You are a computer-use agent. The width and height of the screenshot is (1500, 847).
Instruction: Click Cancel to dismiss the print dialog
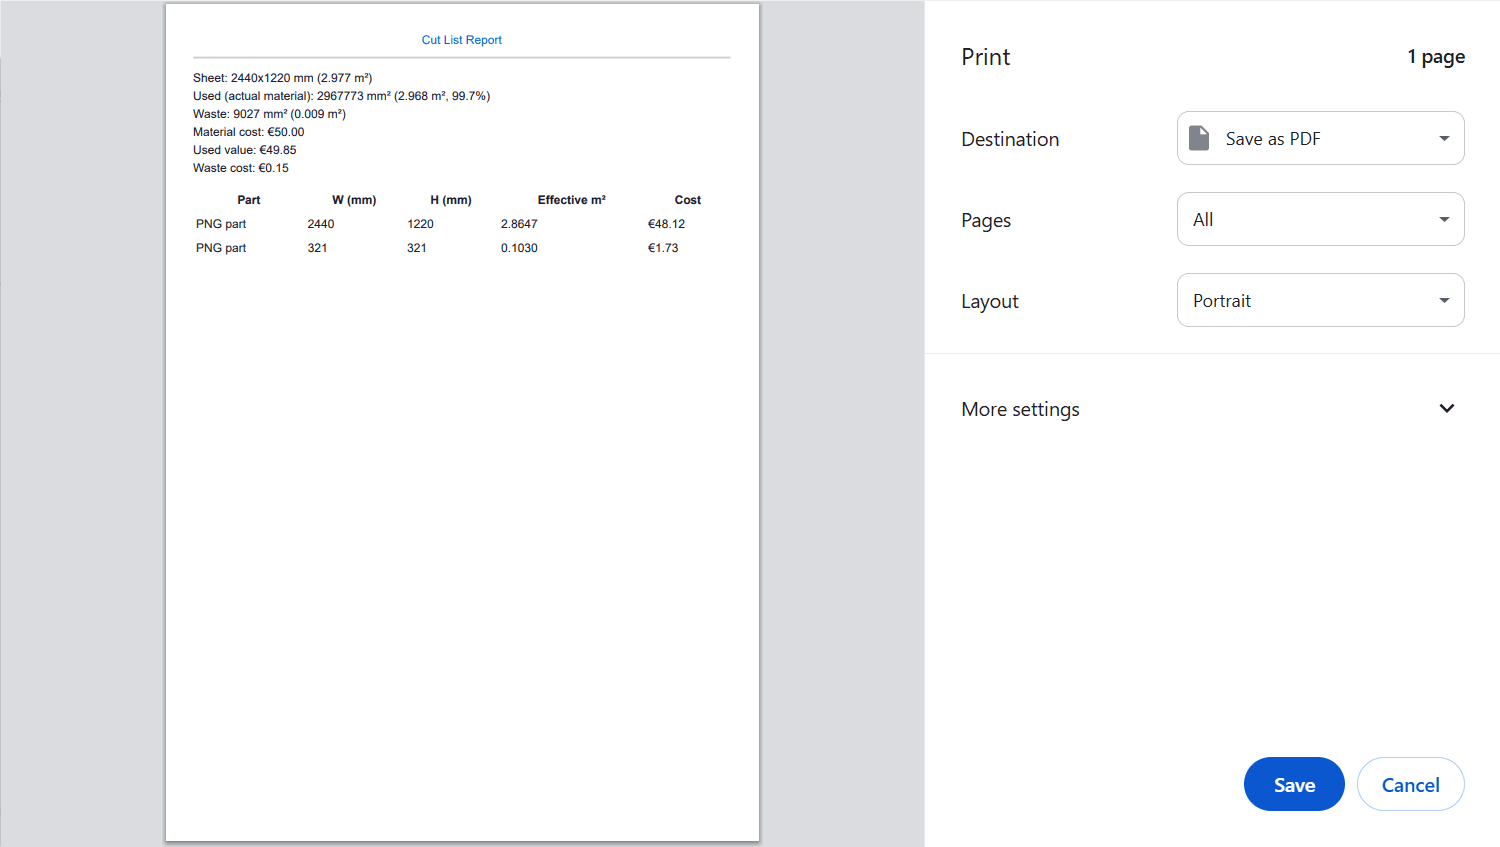1410,784
